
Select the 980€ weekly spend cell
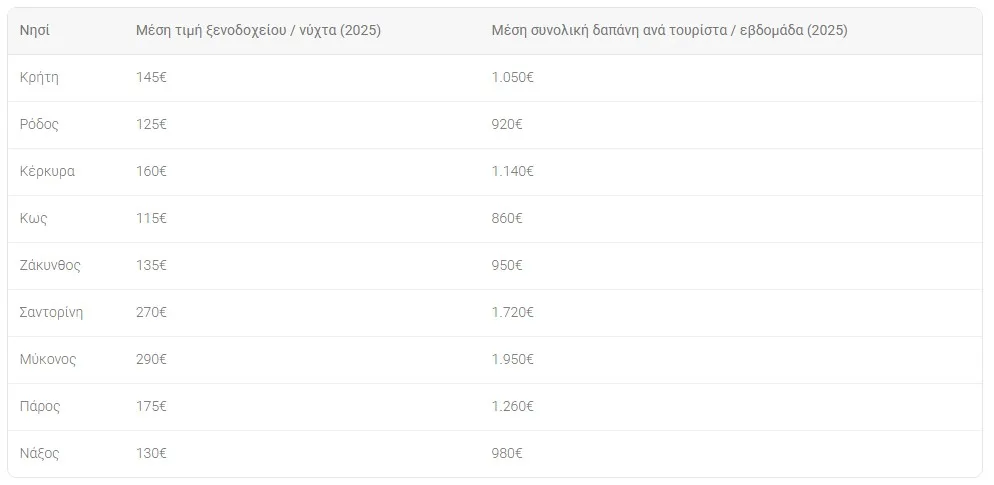507,453
